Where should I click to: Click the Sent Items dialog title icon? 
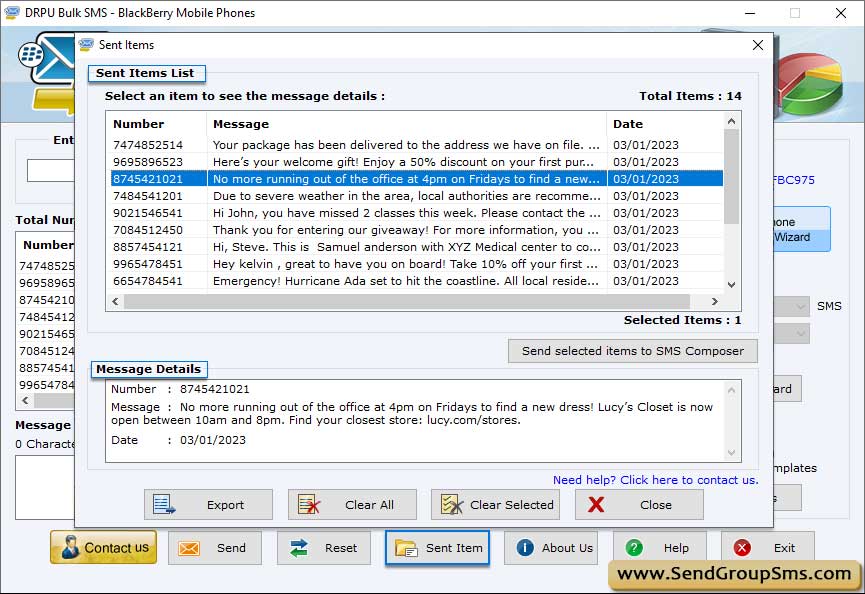(x=86, y=45)
